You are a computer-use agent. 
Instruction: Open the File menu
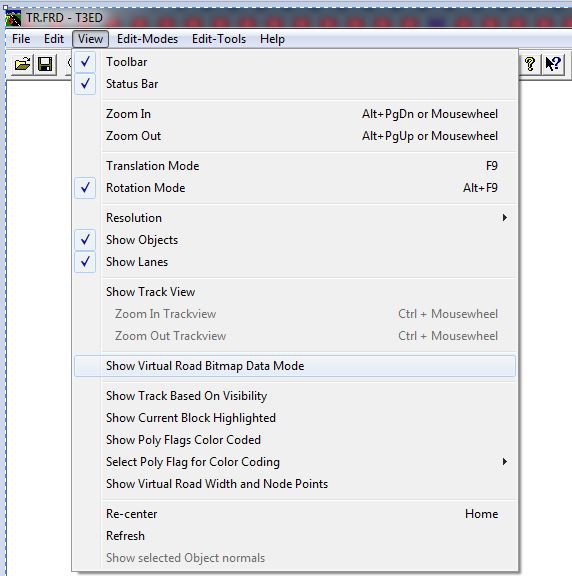(21, 39)
